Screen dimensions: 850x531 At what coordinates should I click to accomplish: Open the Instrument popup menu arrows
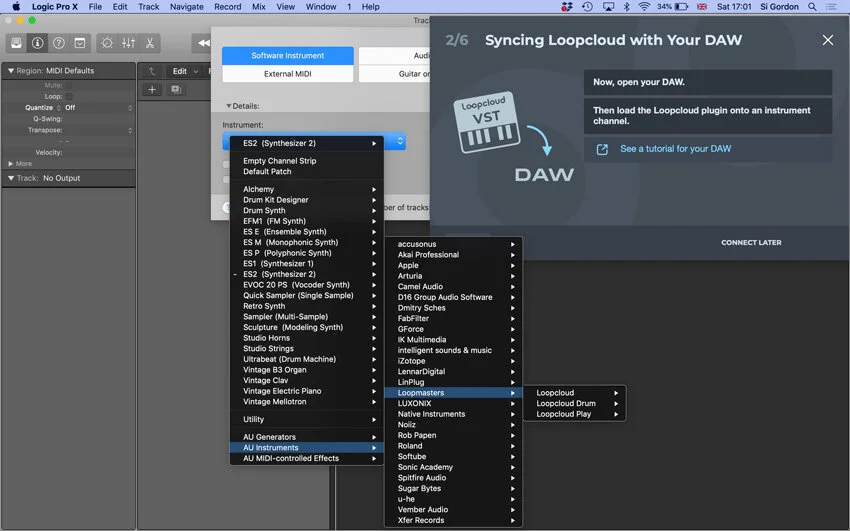tap(400, 141)
